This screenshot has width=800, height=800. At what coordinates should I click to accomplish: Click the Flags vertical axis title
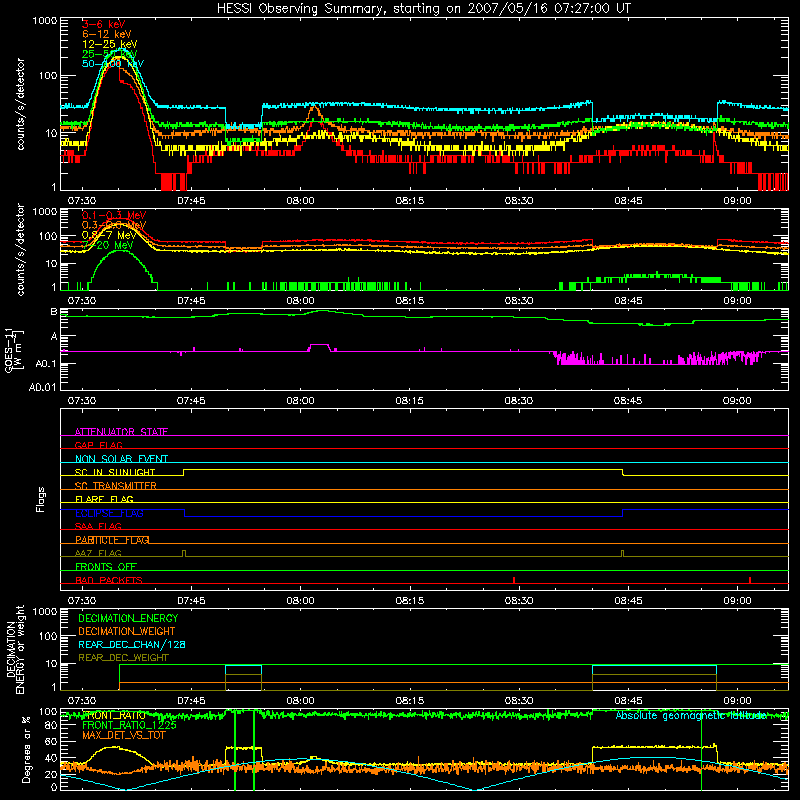pos(41,499)
